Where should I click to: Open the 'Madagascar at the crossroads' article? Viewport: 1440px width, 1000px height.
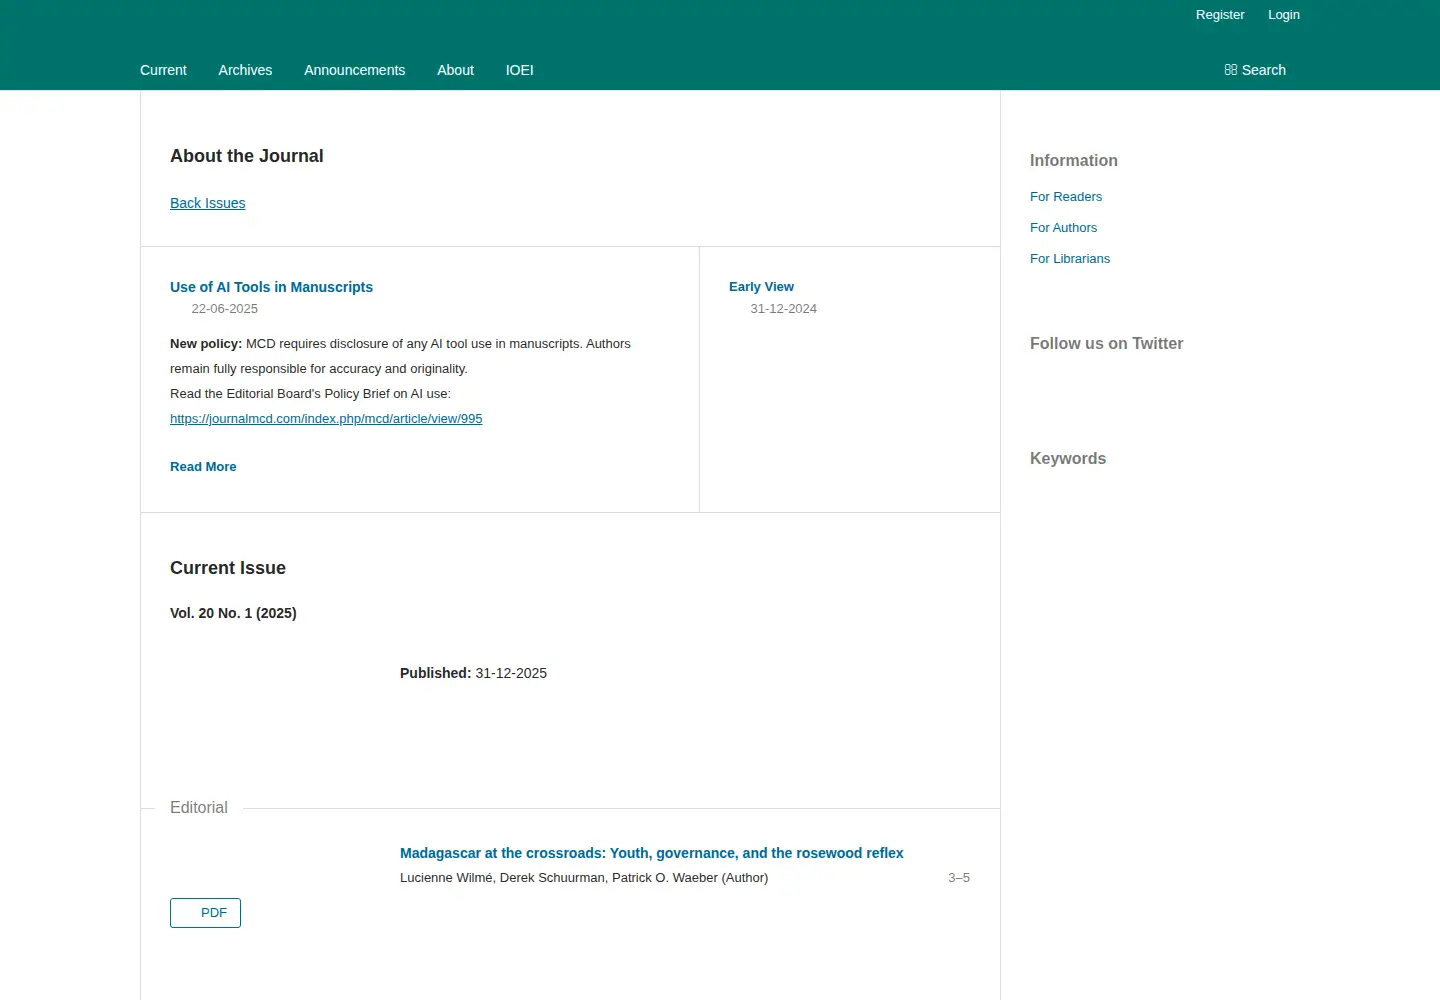coord(652,853)
